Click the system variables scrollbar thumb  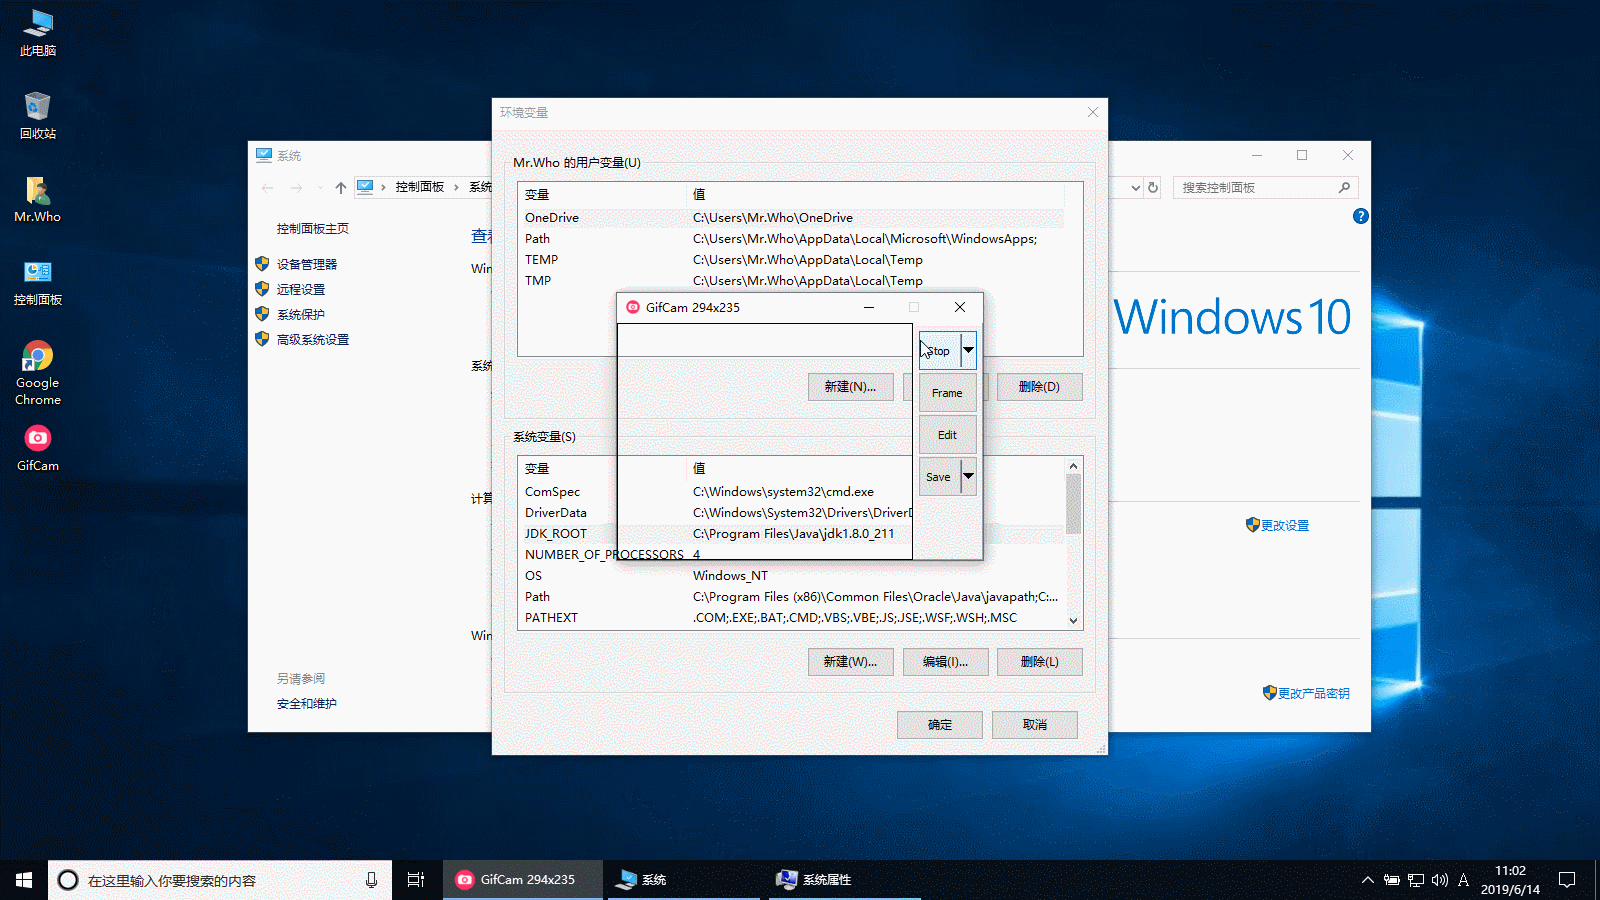(x=1073, y=504)
